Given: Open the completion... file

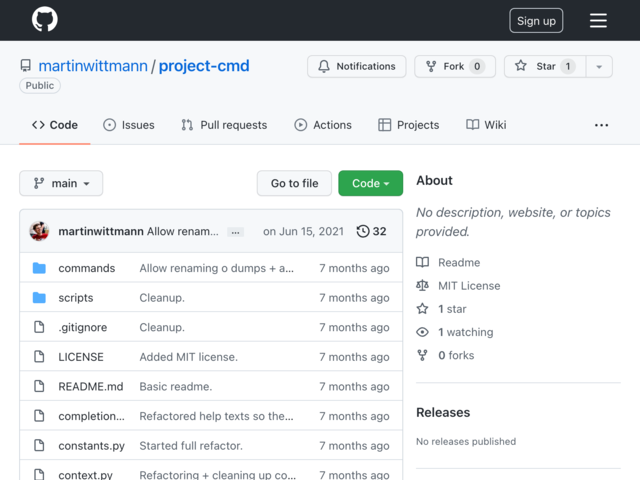Looking at the screenshot, I should point(91,416).
